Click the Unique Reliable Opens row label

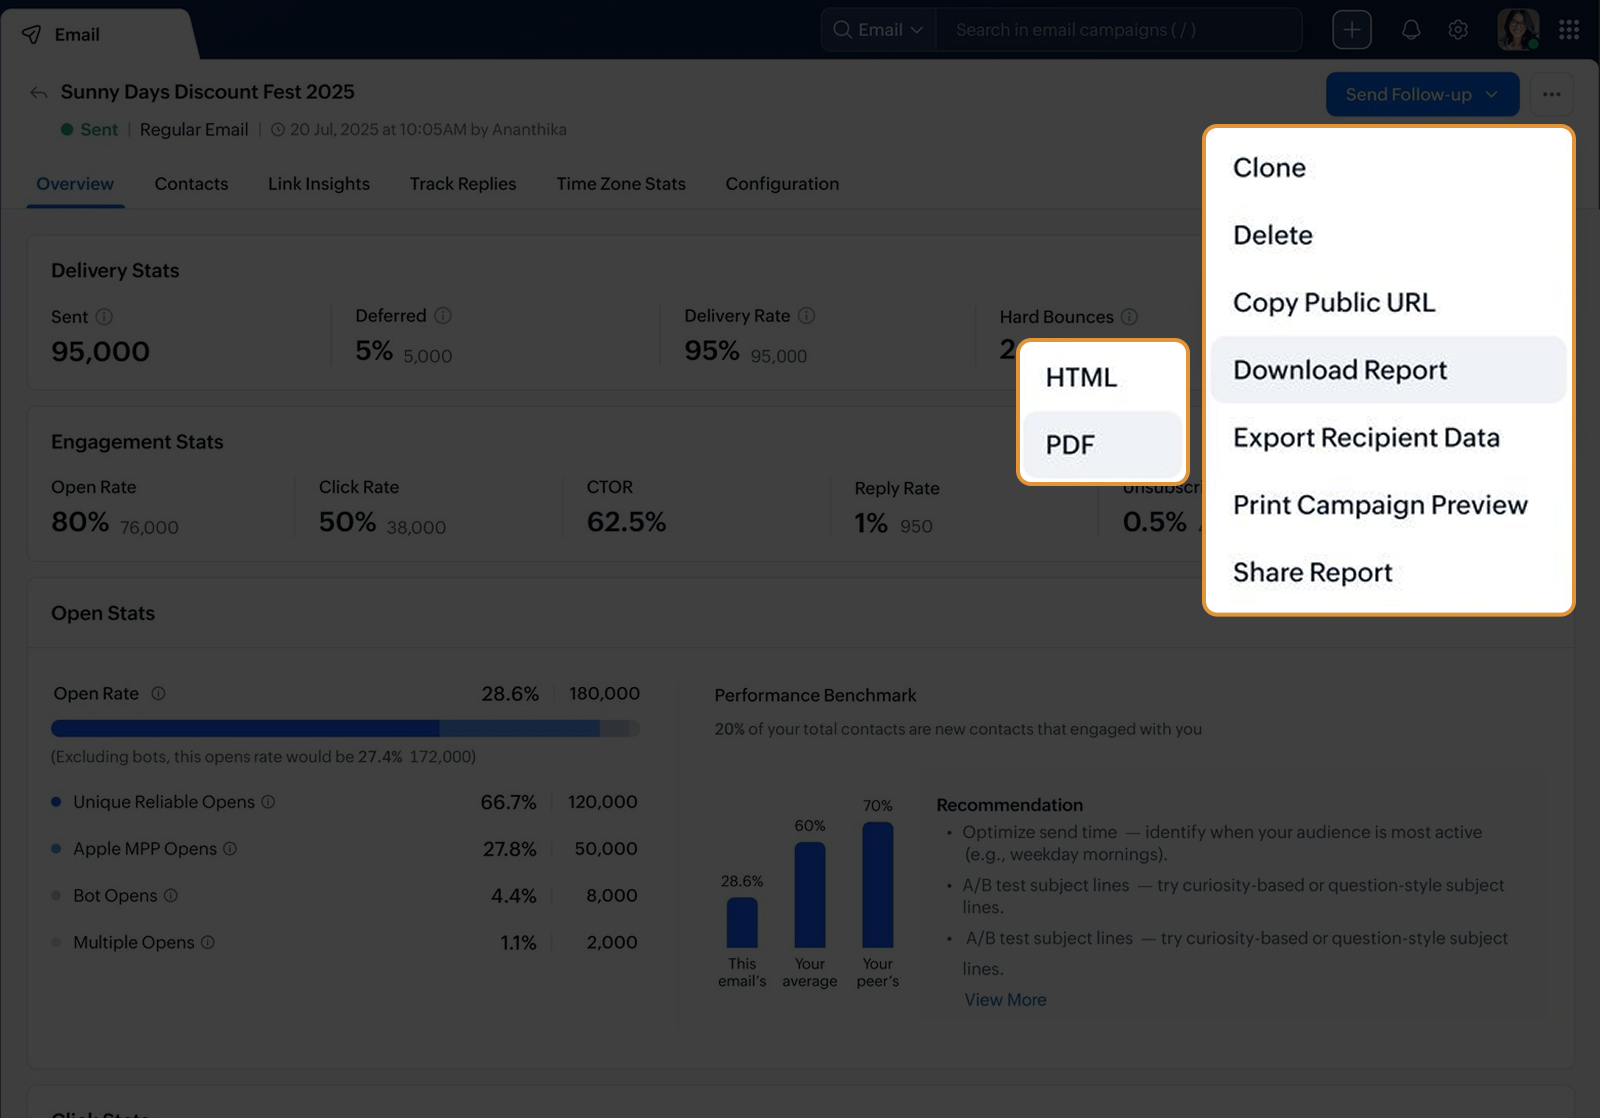(164, 802)
